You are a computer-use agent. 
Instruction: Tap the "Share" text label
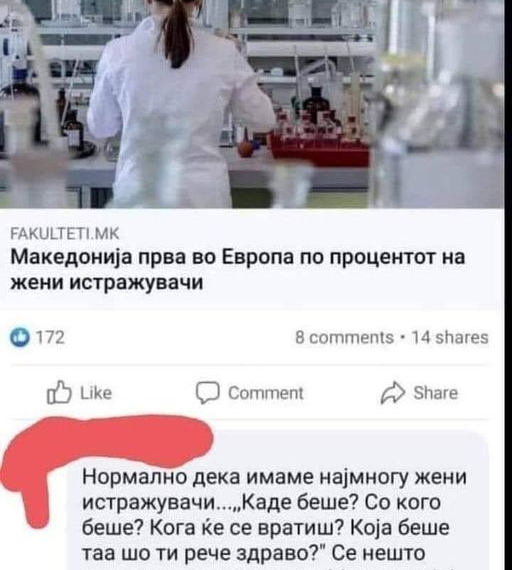[435, 393]
